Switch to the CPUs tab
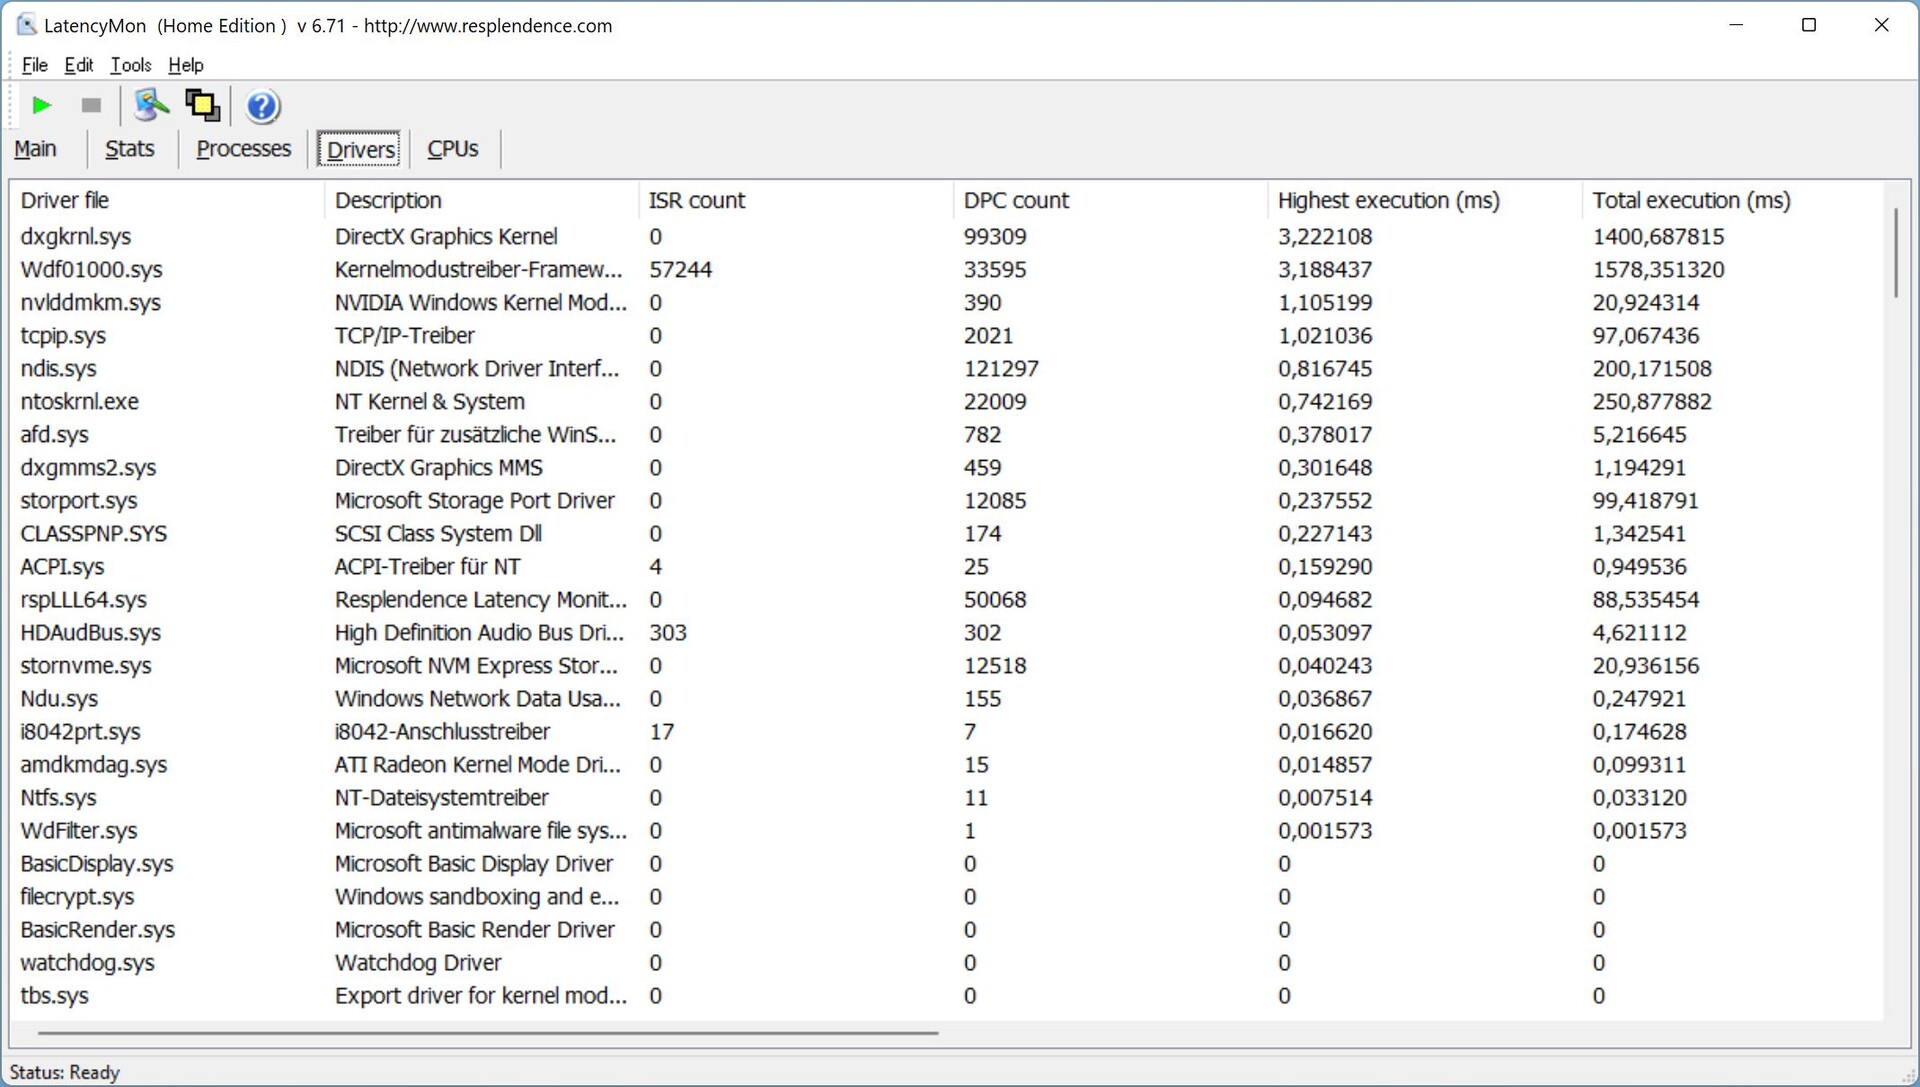This screenshot has height=1087, width=1920. pyautogui.click(x=452, y=149)
